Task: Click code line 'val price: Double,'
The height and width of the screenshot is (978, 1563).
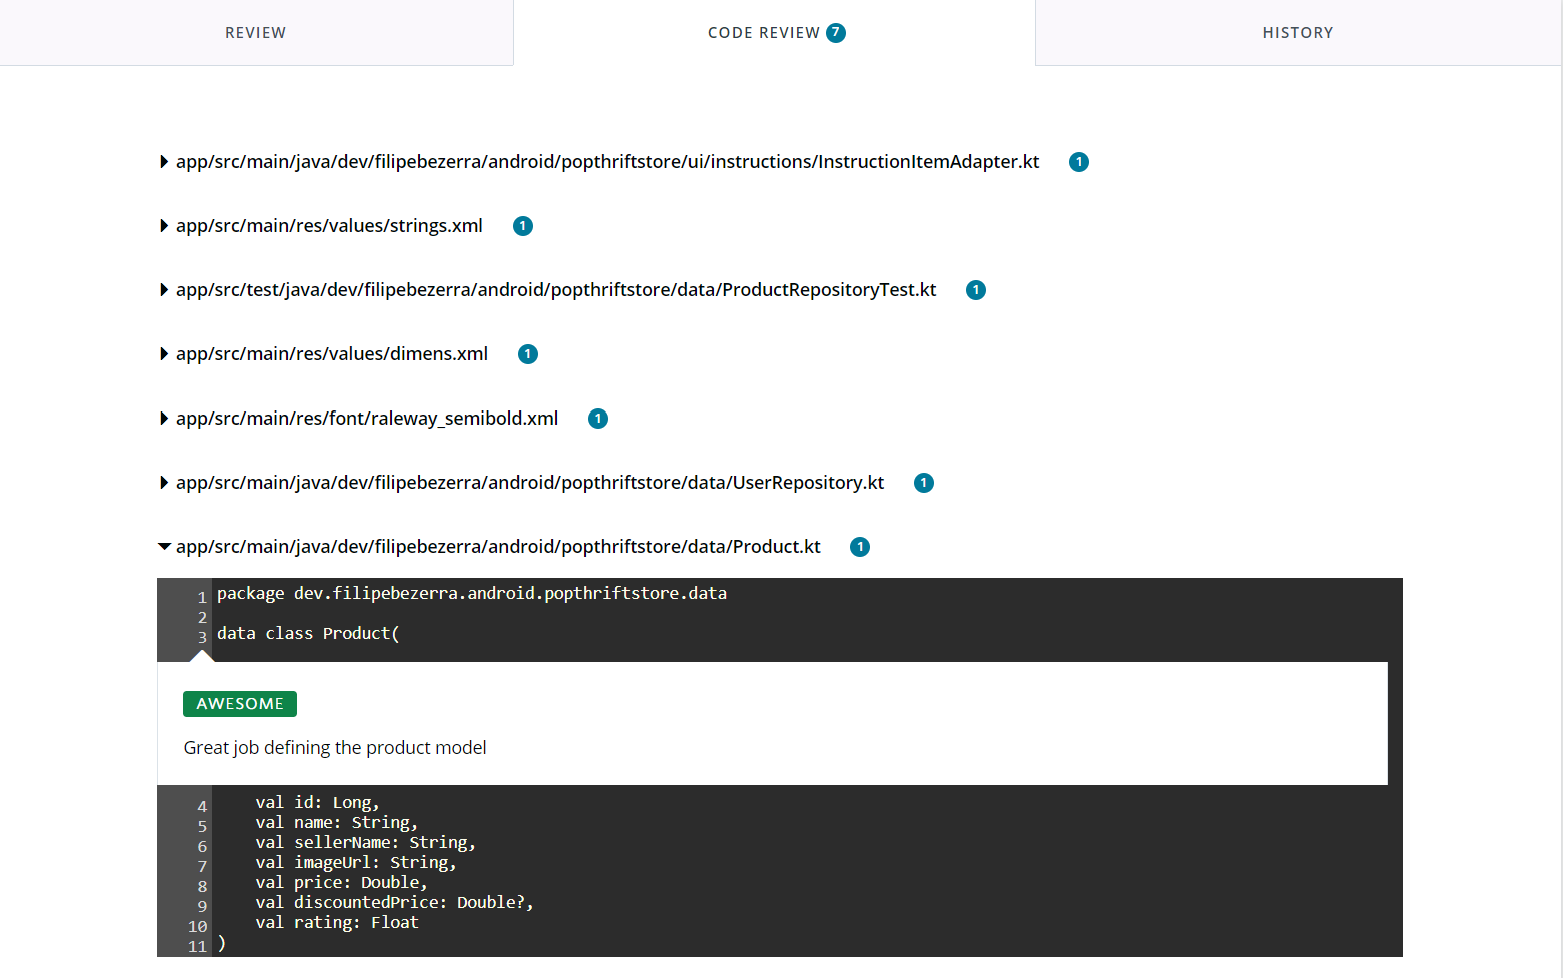Action: point(341,883)
